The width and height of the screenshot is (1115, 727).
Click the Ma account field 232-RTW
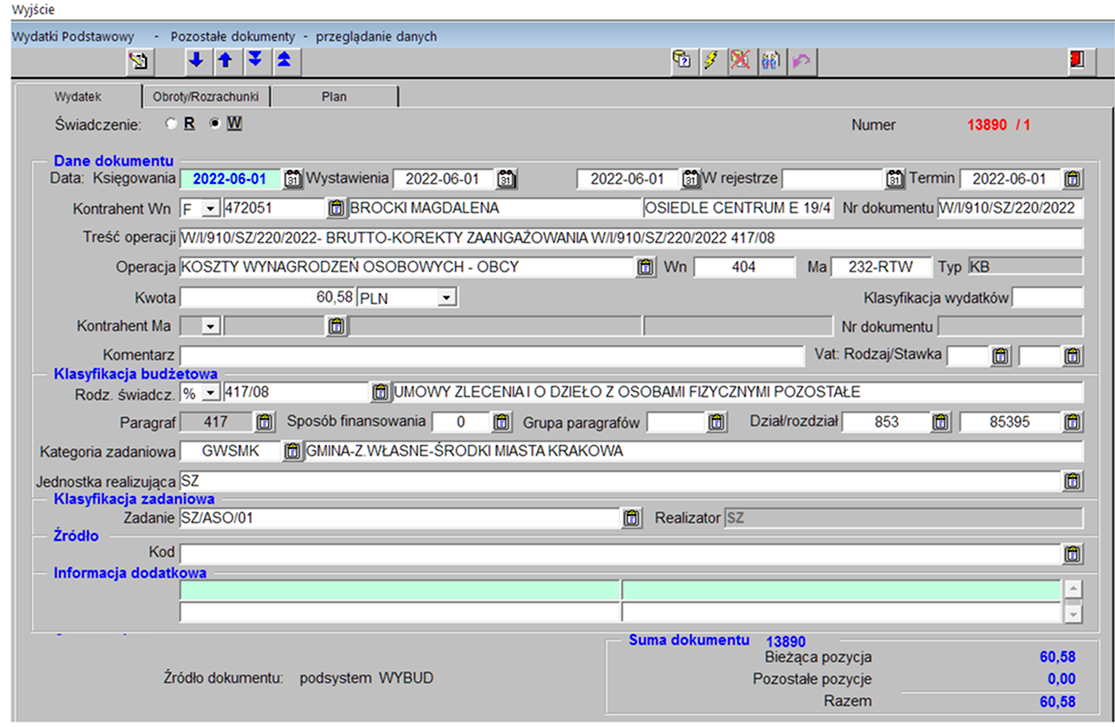pyautogui.click(x=881, y=267)
